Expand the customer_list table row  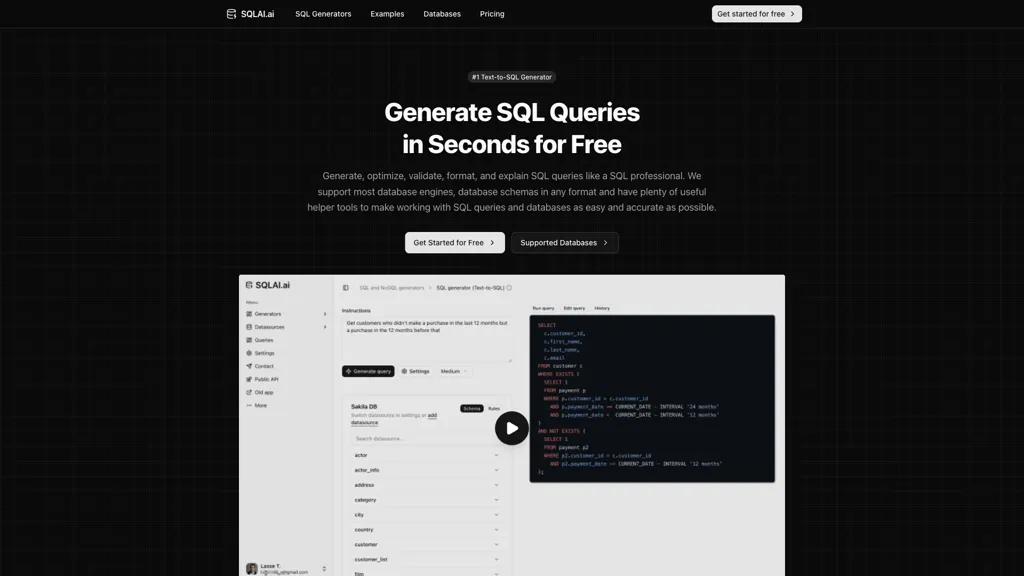(x=426, y=560)
